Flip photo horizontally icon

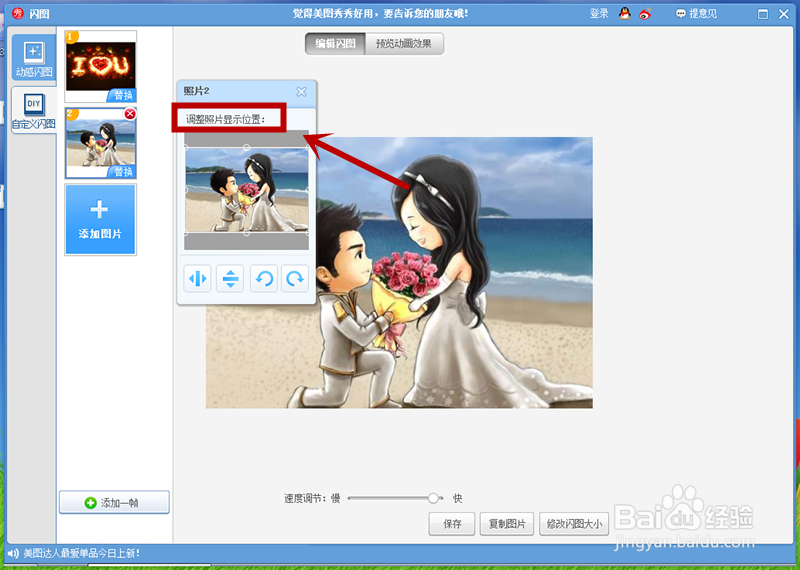point(197,279)
